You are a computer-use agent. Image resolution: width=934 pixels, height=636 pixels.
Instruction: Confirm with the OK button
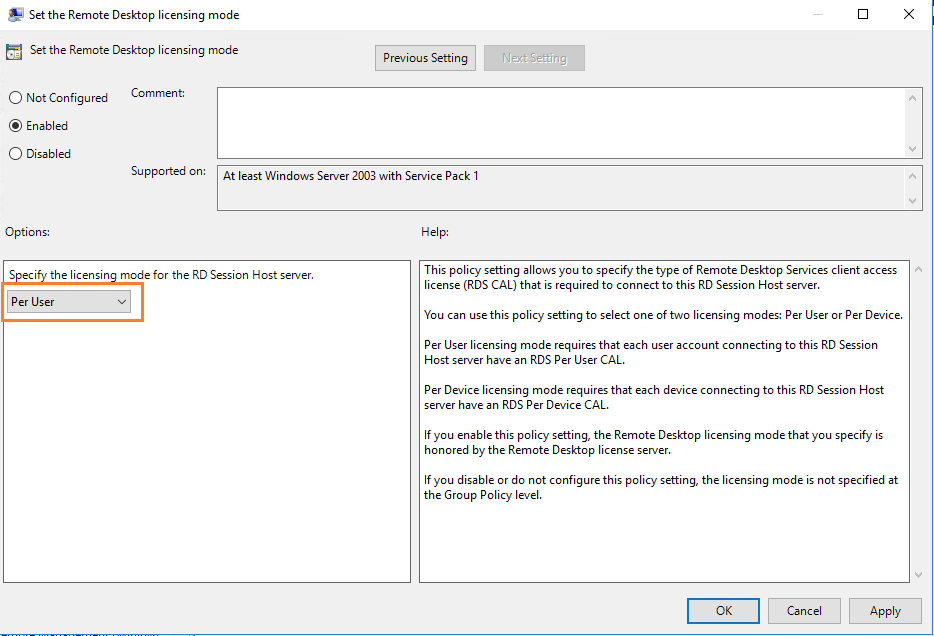[x=723, y=611]
